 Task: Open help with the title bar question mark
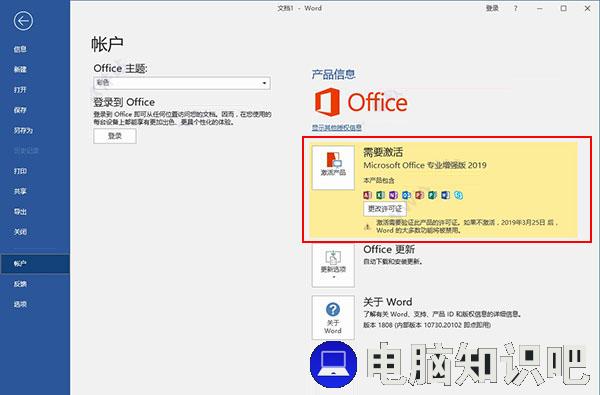tap(515, 8)
